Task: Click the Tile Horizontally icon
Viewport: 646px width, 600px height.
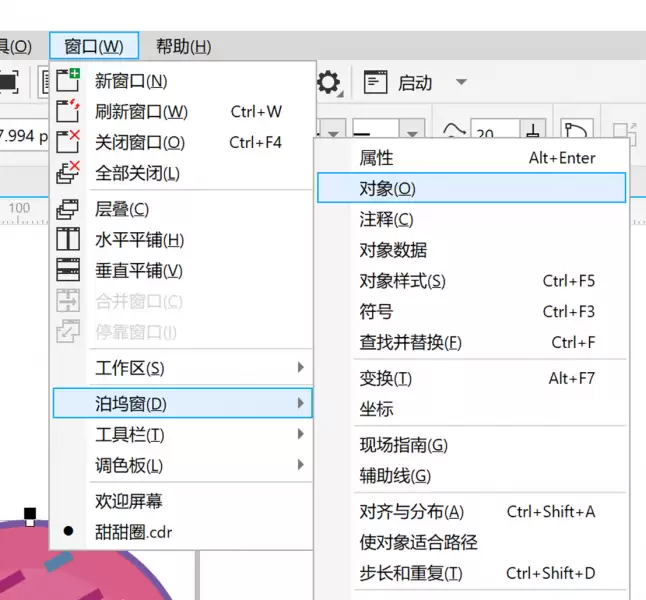Action: (68, 239)
